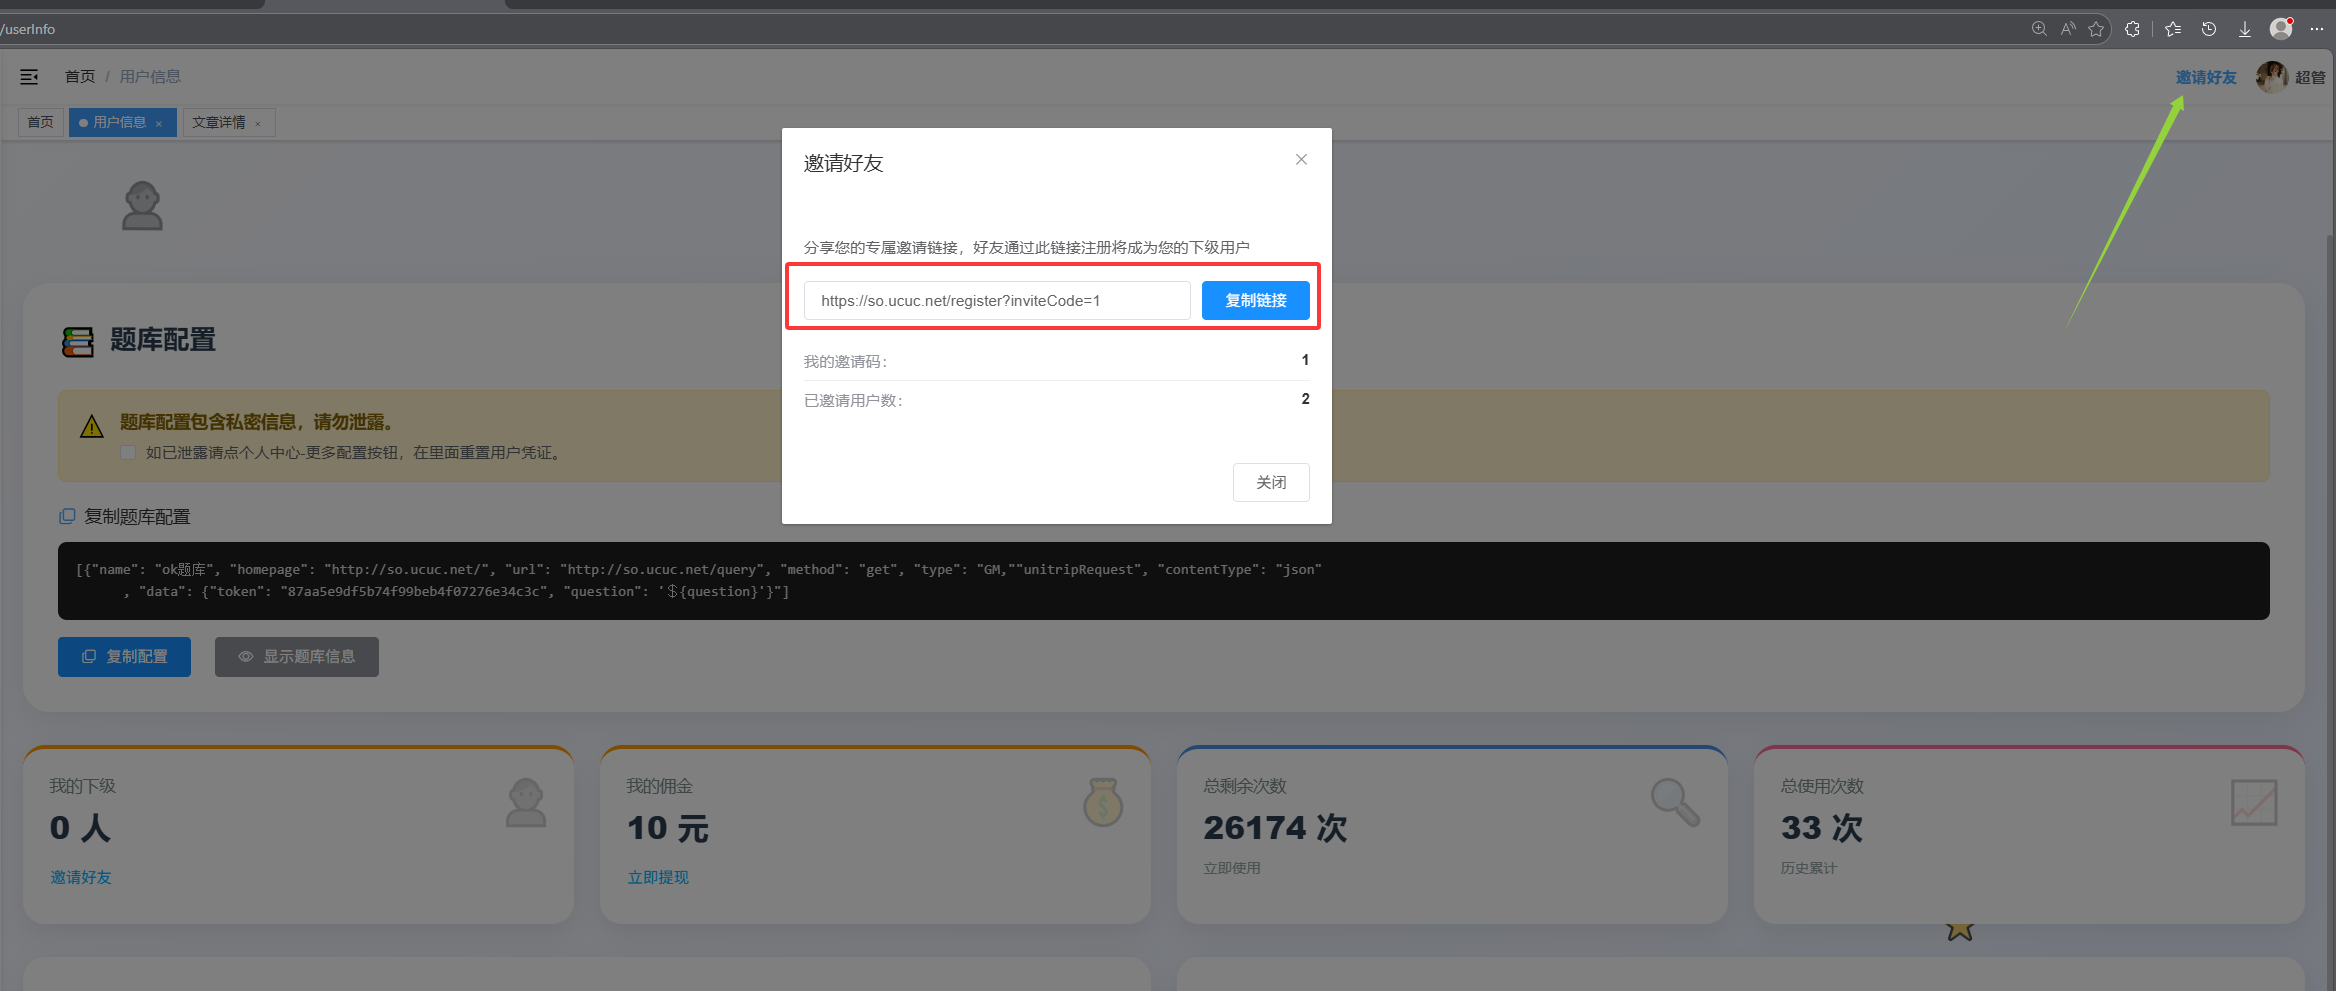Open the downloads arrow icon
This screenshot has height=991, width=2336.
click(2244, 29)
